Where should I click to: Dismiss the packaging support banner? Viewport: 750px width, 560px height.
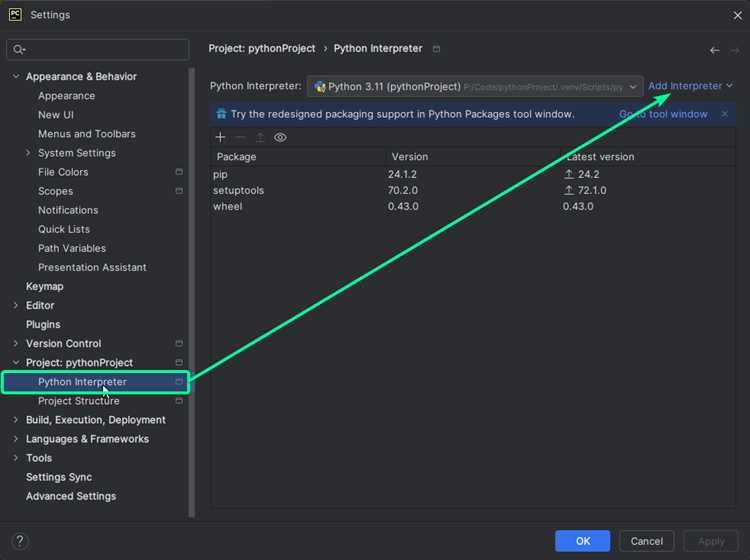(x=725, y=114)
